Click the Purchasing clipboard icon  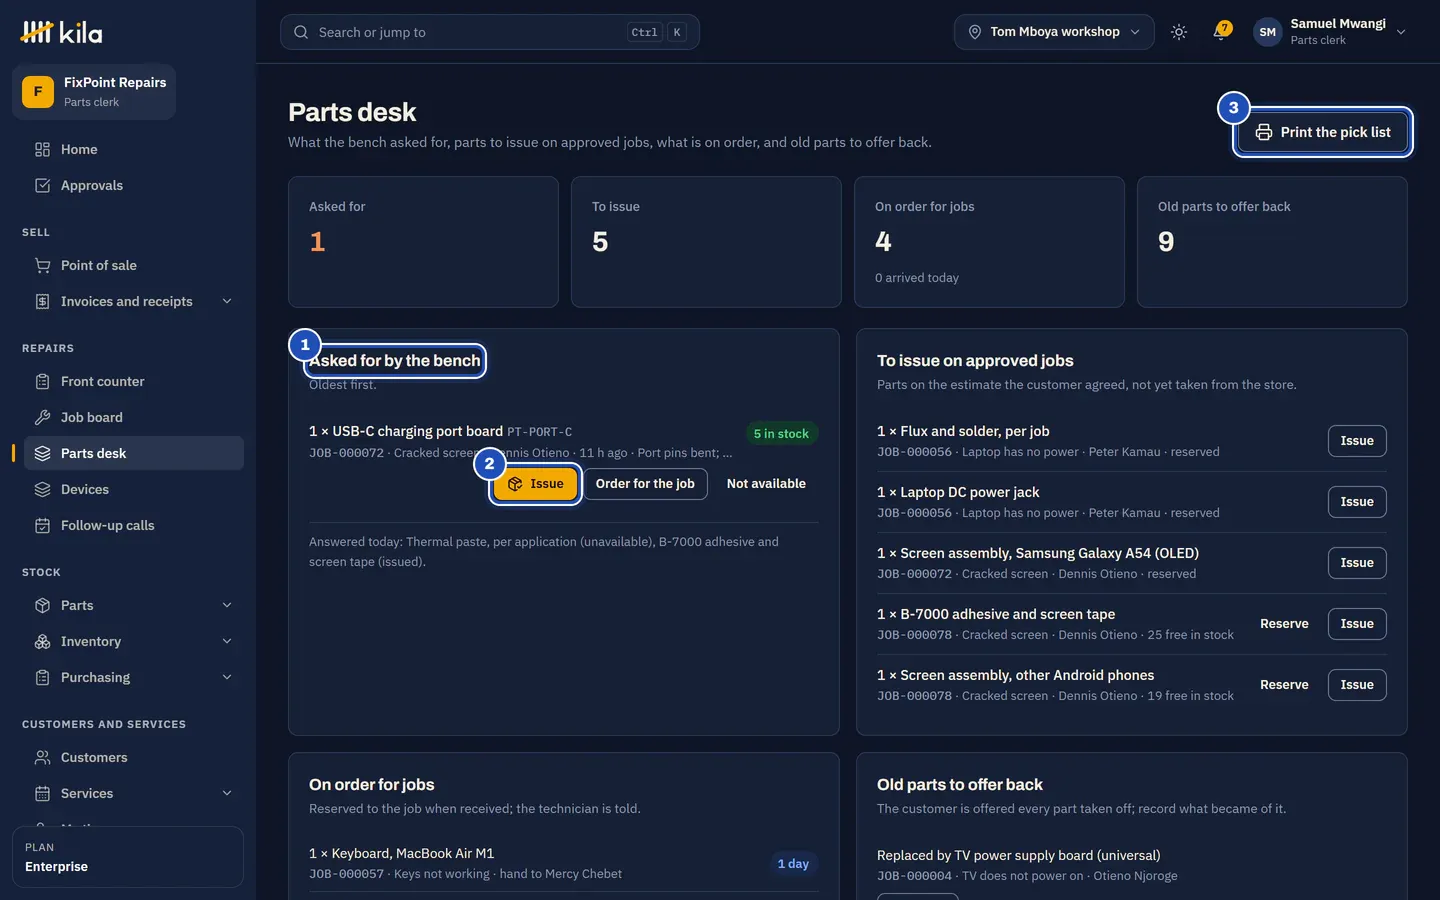pyautogui.click(x=42, y=677)
